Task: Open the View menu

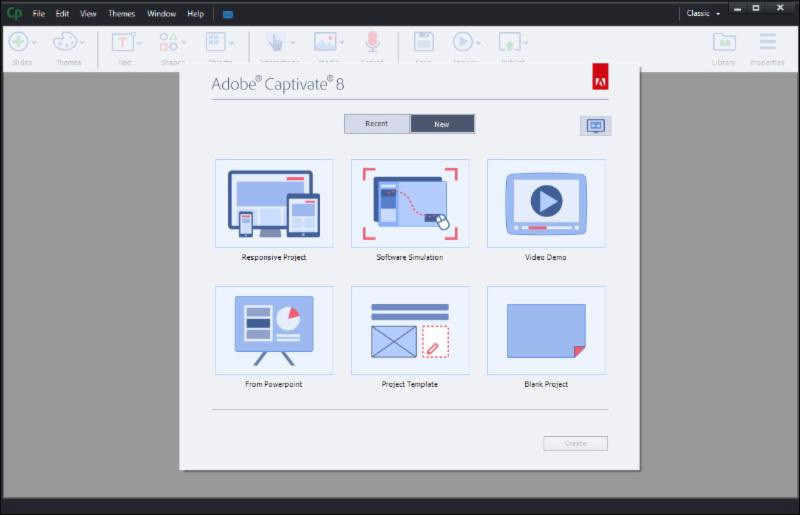Action: [x=88, y=14]
